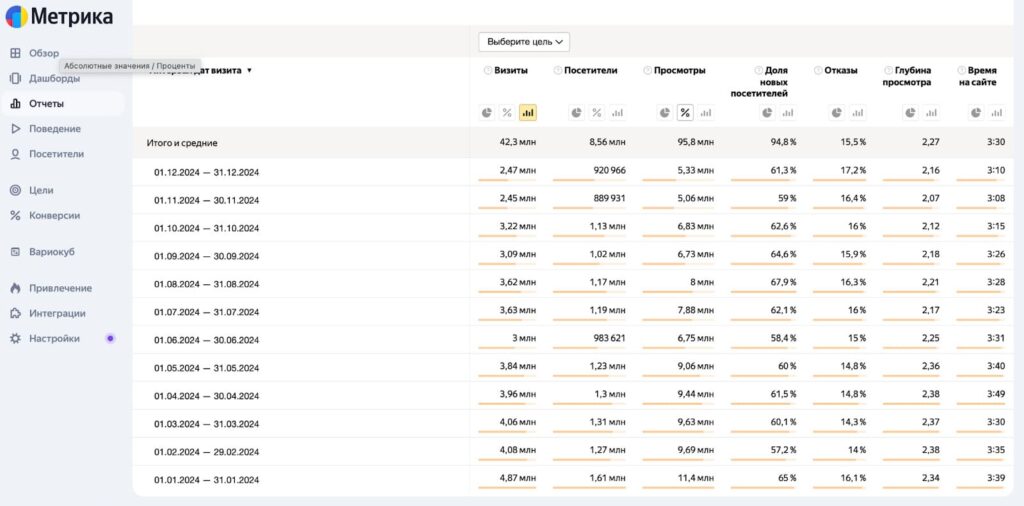Show pie chart for Отказы column
The image size is (1024, 506).
pos(837,113)
